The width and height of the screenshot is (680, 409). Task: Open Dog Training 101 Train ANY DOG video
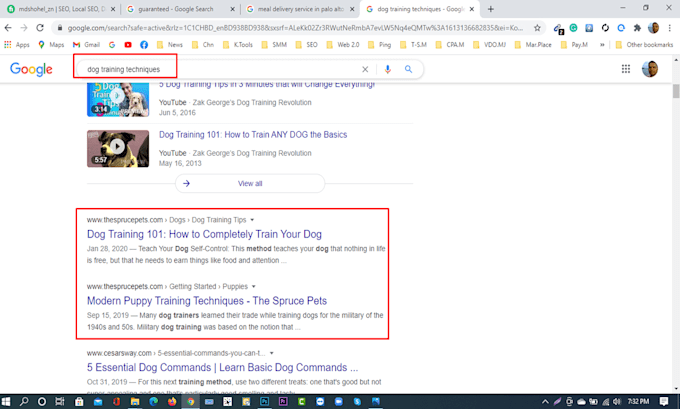pos(253,135)
